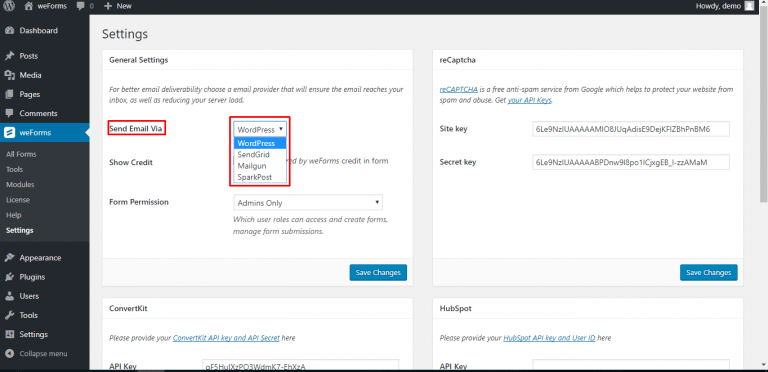
Task: Click the Comments sidebar icon
Action: [x=9, y=113]
